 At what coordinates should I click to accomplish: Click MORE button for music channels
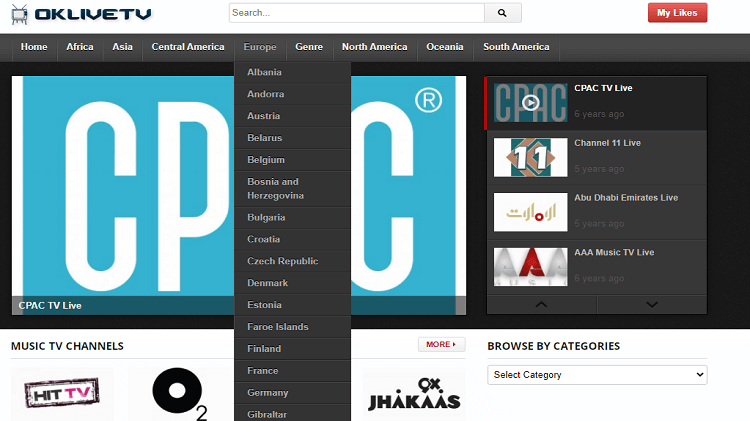click(x=441, y=344)
